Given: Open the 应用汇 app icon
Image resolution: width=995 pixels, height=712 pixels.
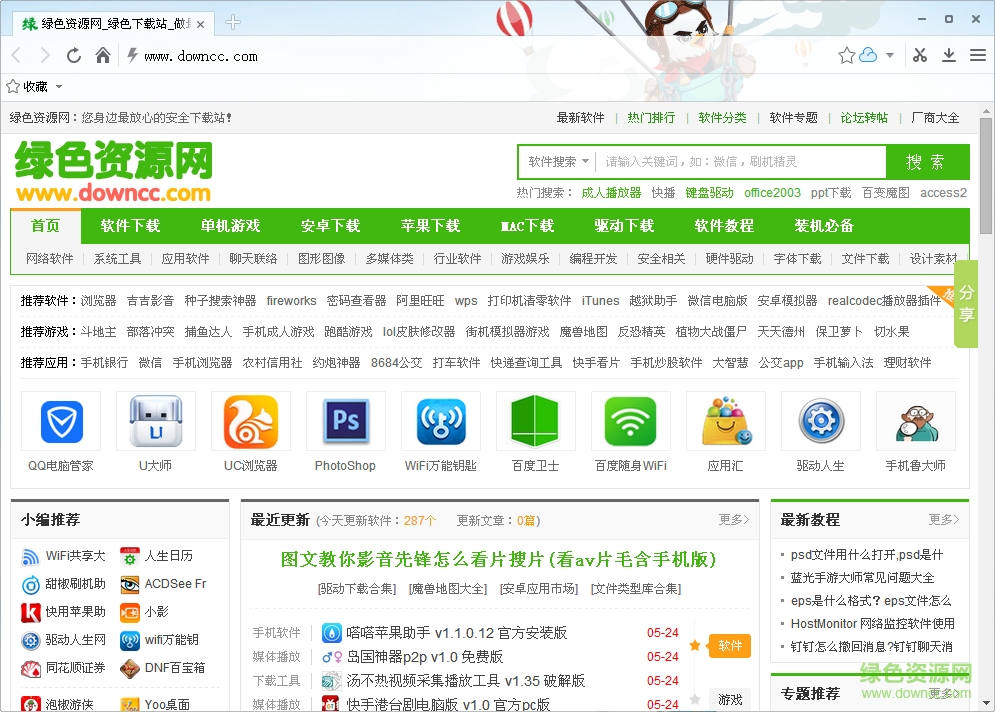Looking at the screenshot, I should pyautogui.click(x=726, y=421).
